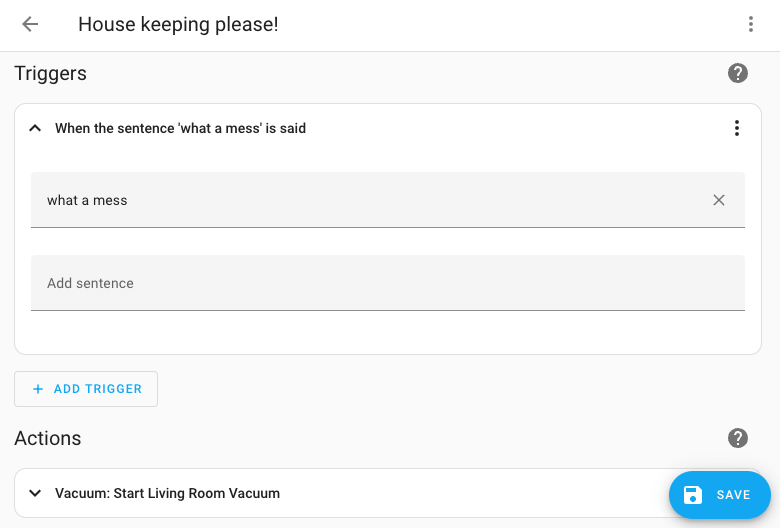Click the Actions section heading
Screen dimensions: 780x528
point(47,438)
